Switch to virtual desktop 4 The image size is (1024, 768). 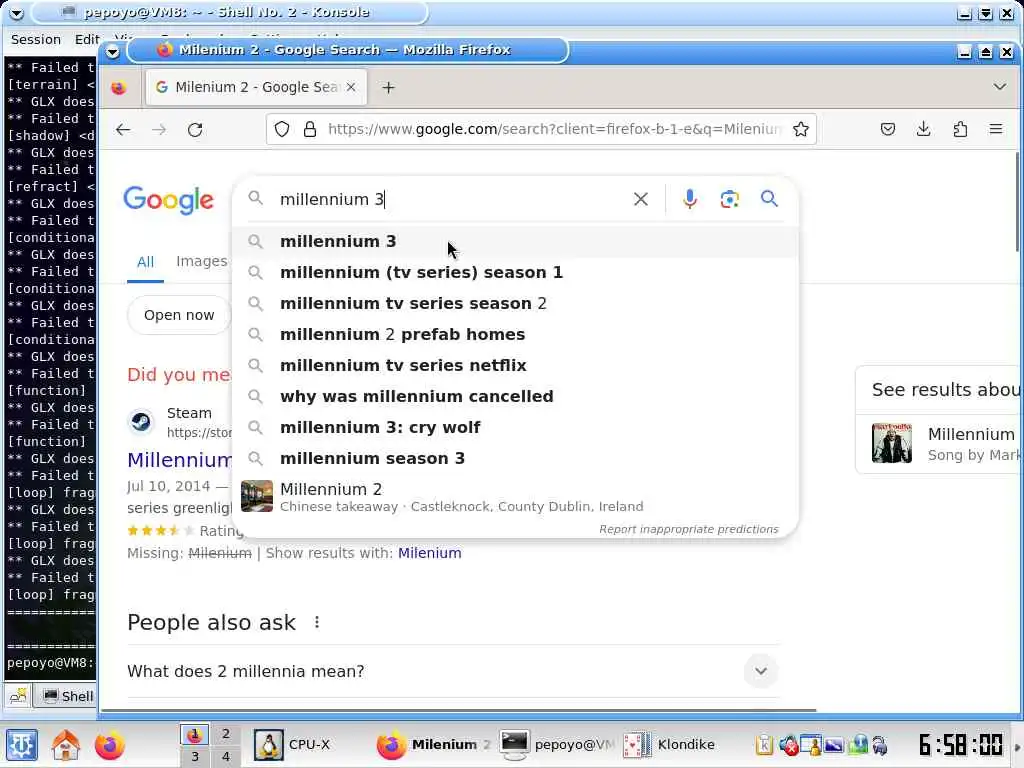coord(225,757)
